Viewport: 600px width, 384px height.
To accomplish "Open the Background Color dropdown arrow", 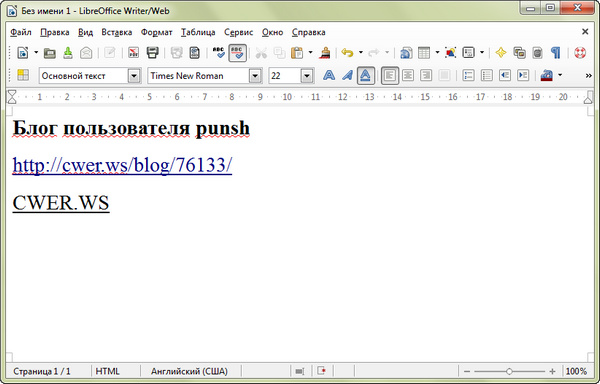I will (x=560, y=75).
